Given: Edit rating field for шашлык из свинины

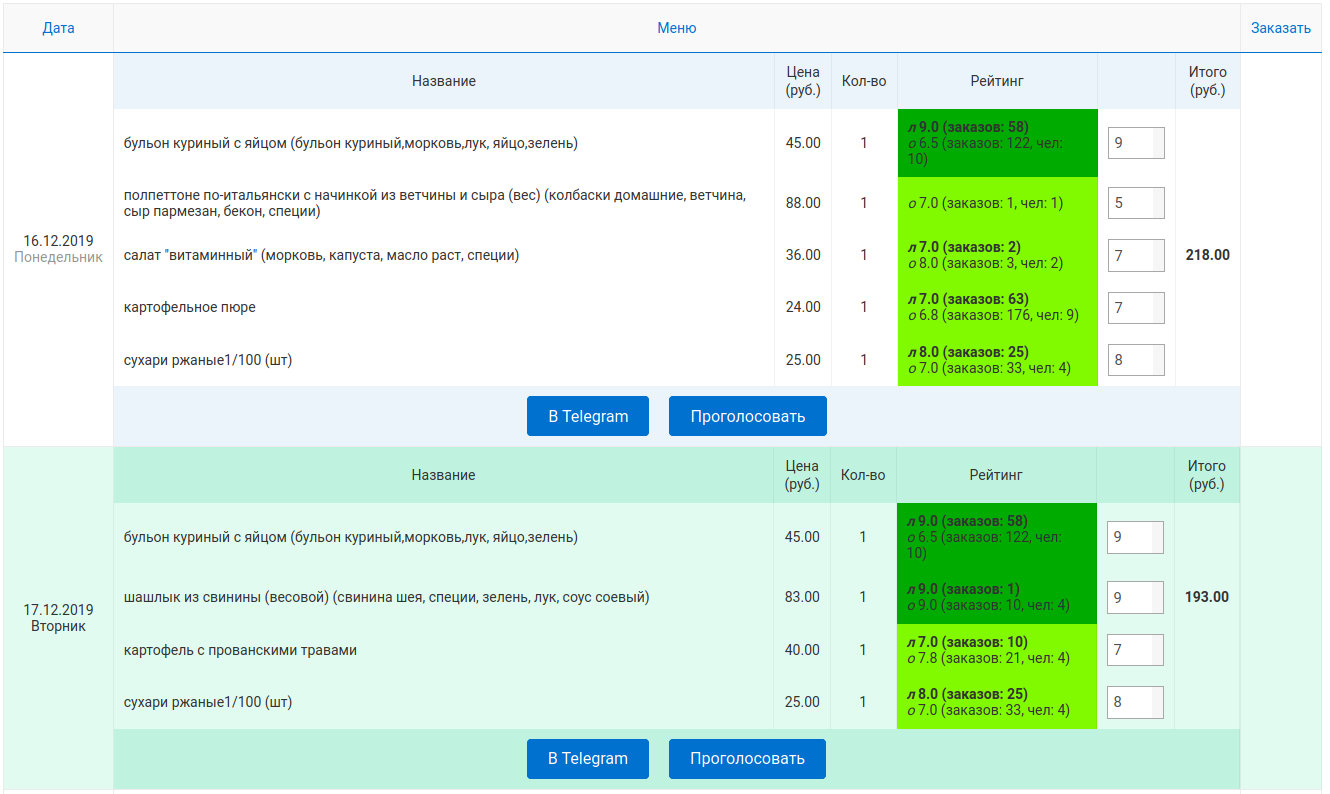Looking at the screenshot, I should tap(1135, 597).
